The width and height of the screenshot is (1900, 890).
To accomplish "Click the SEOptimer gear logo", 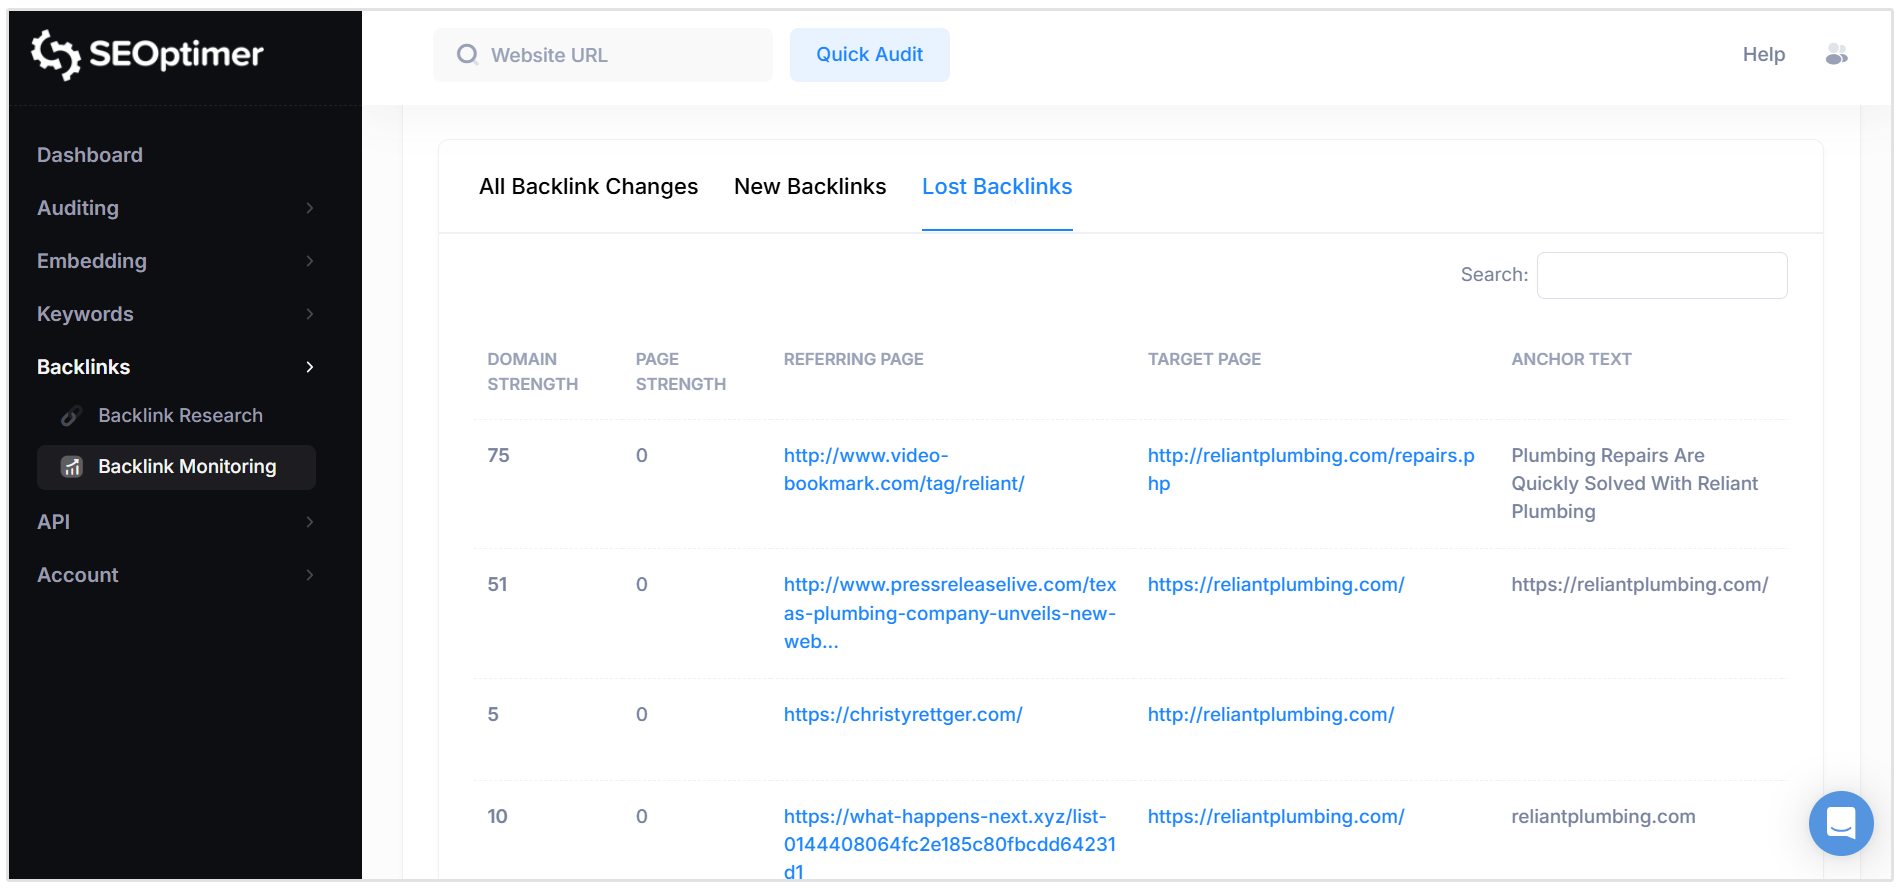I will 56,54.
